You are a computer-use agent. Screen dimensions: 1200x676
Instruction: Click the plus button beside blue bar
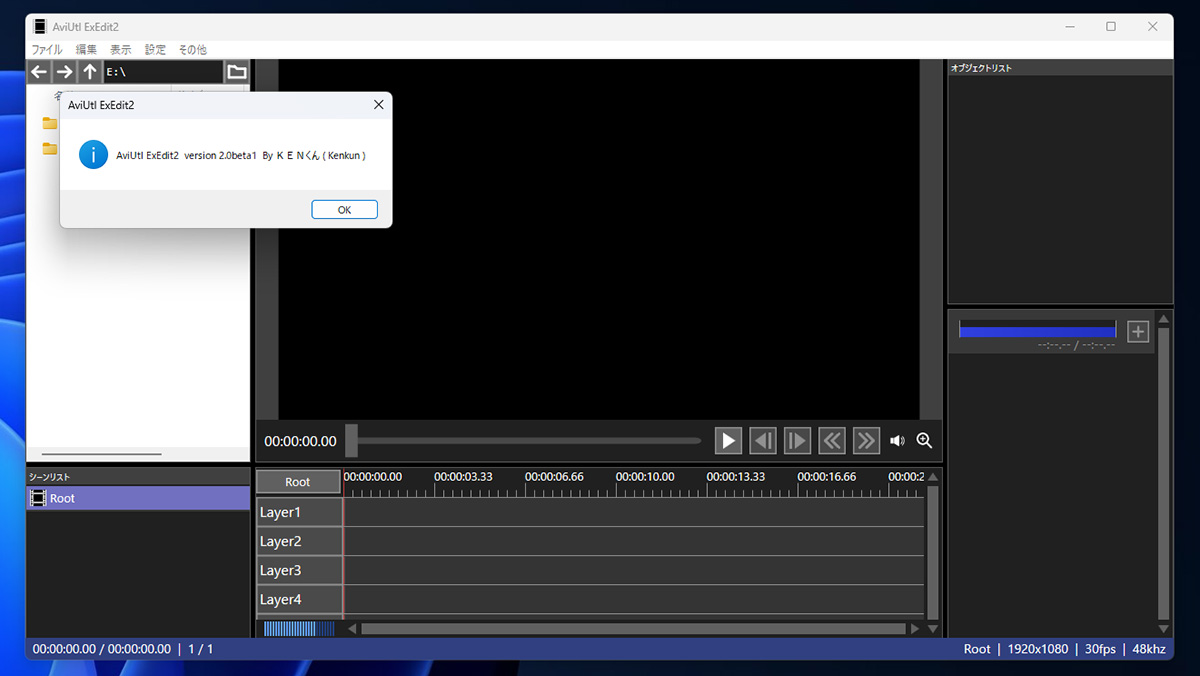[1138, 331]
